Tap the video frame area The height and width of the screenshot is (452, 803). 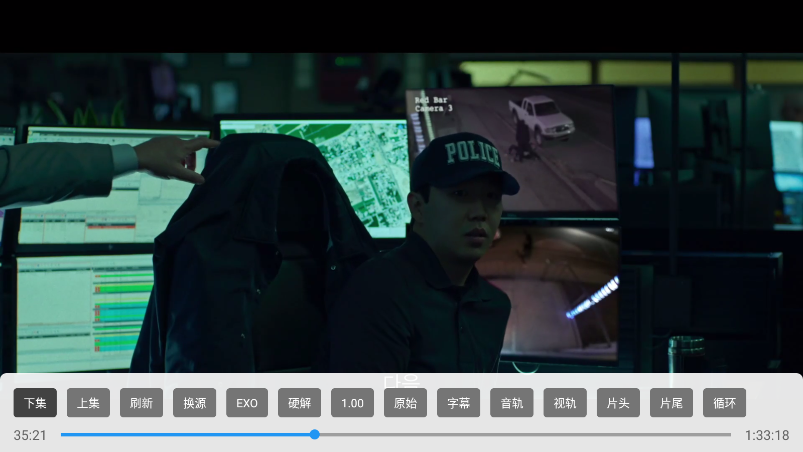pos(402,212)
